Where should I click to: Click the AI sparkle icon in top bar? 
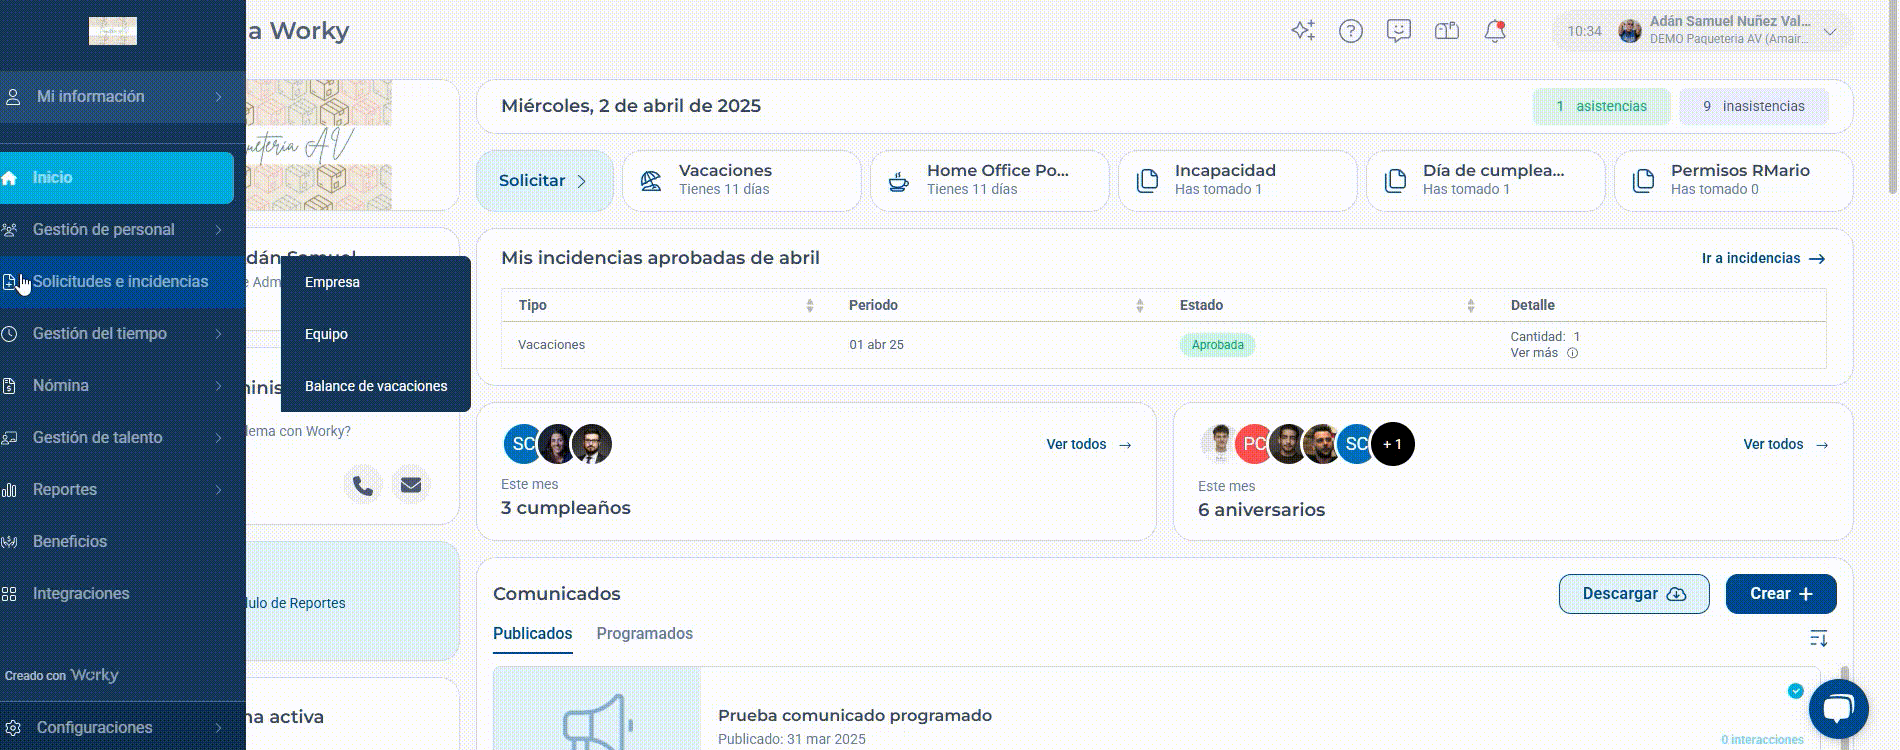click(1302, 31)
